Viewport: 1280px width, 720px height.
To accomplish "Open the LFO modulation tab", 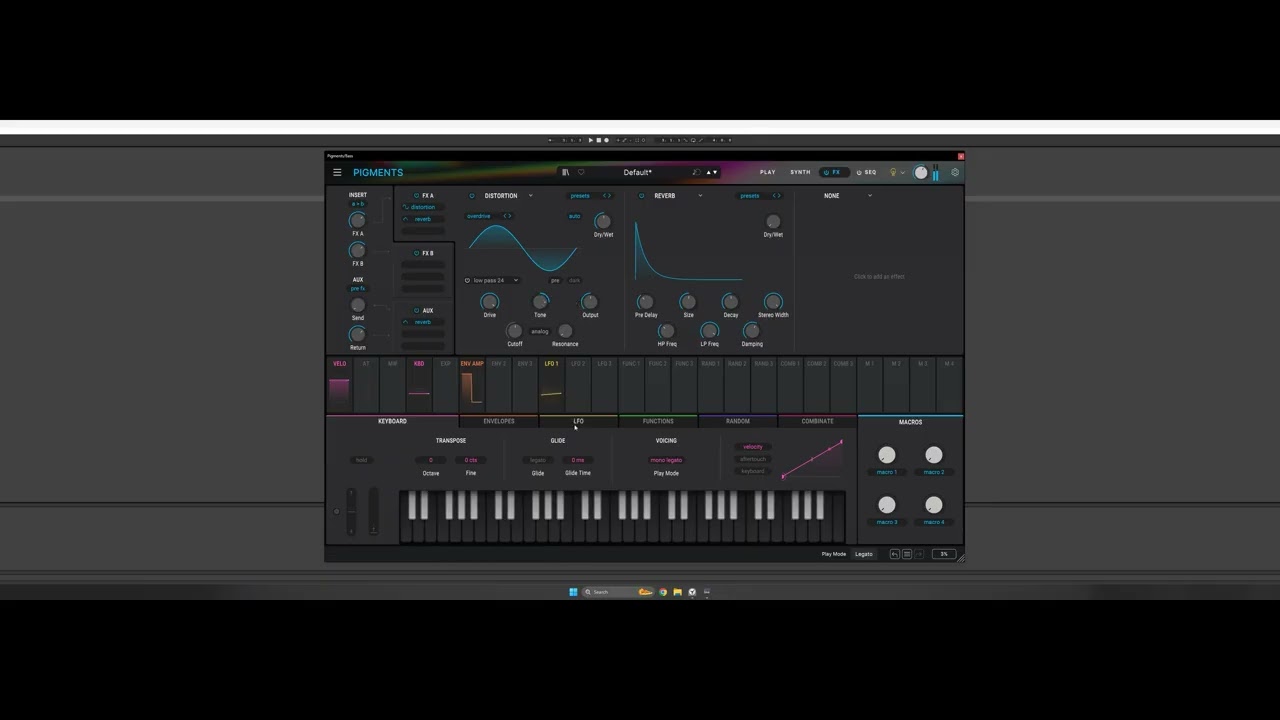I will tap(578, 421).
